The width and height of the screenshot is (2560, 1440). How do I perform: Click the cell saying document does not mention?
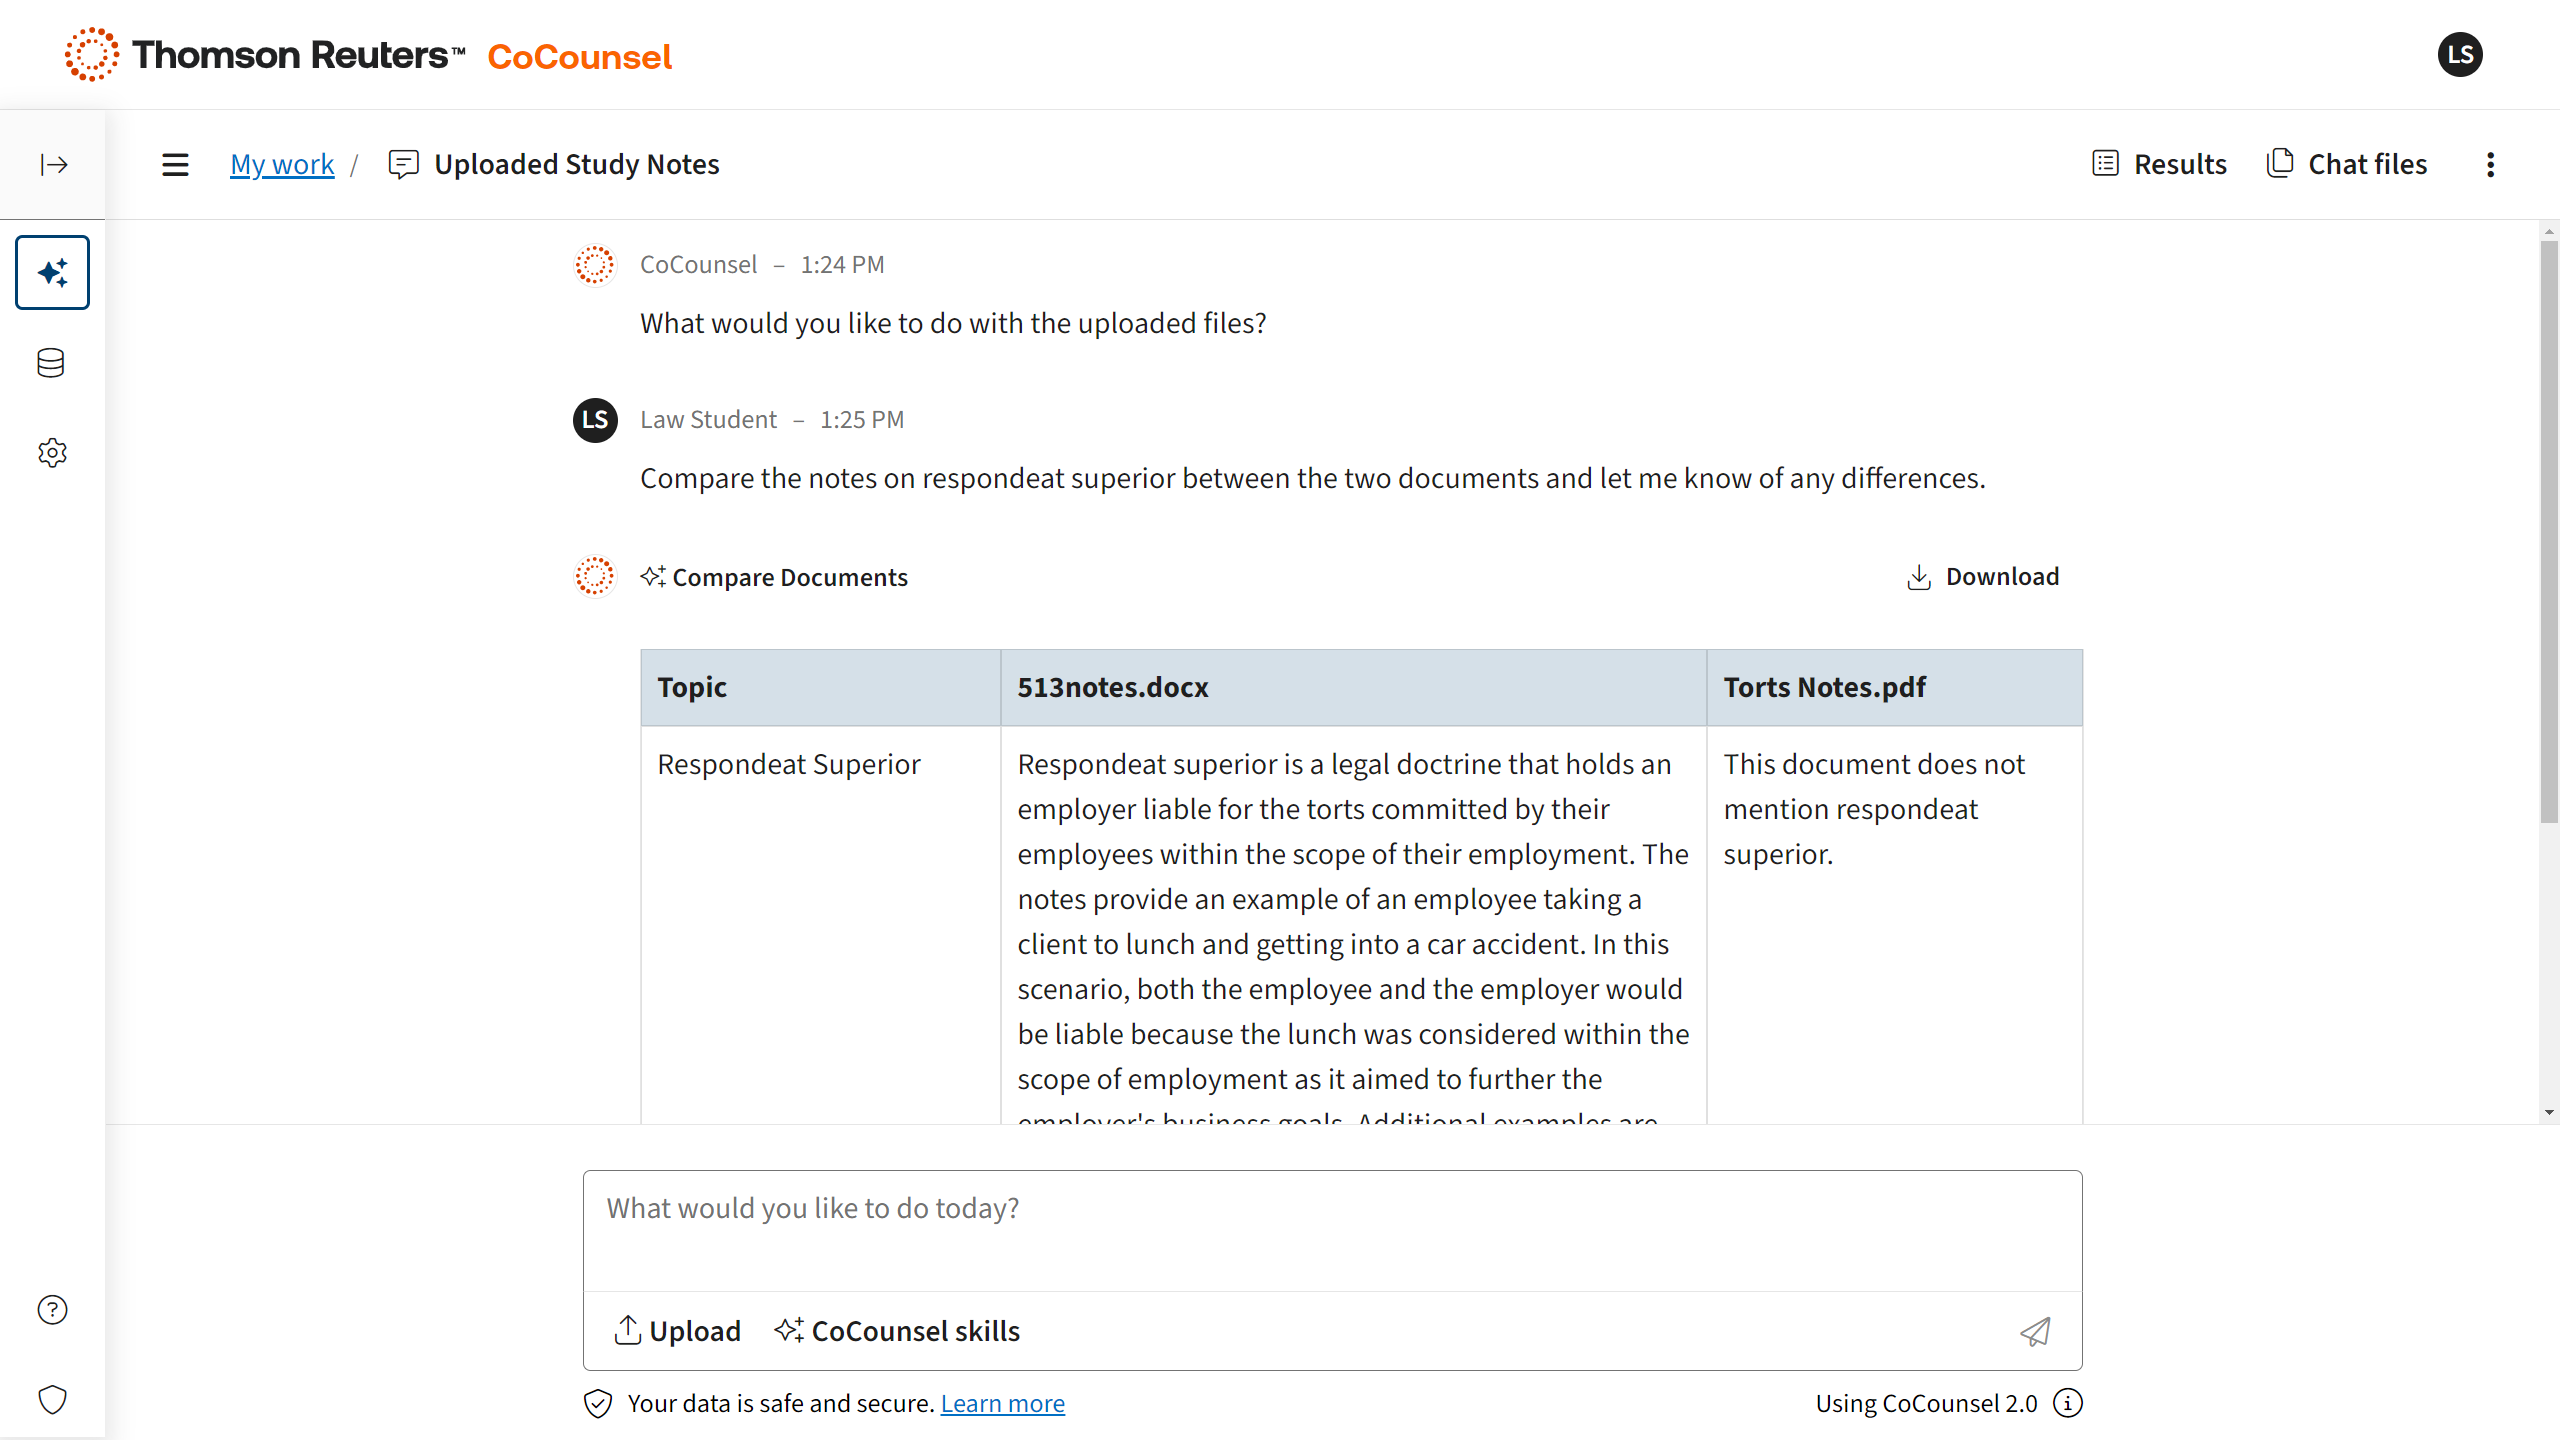pos(1895,925)
